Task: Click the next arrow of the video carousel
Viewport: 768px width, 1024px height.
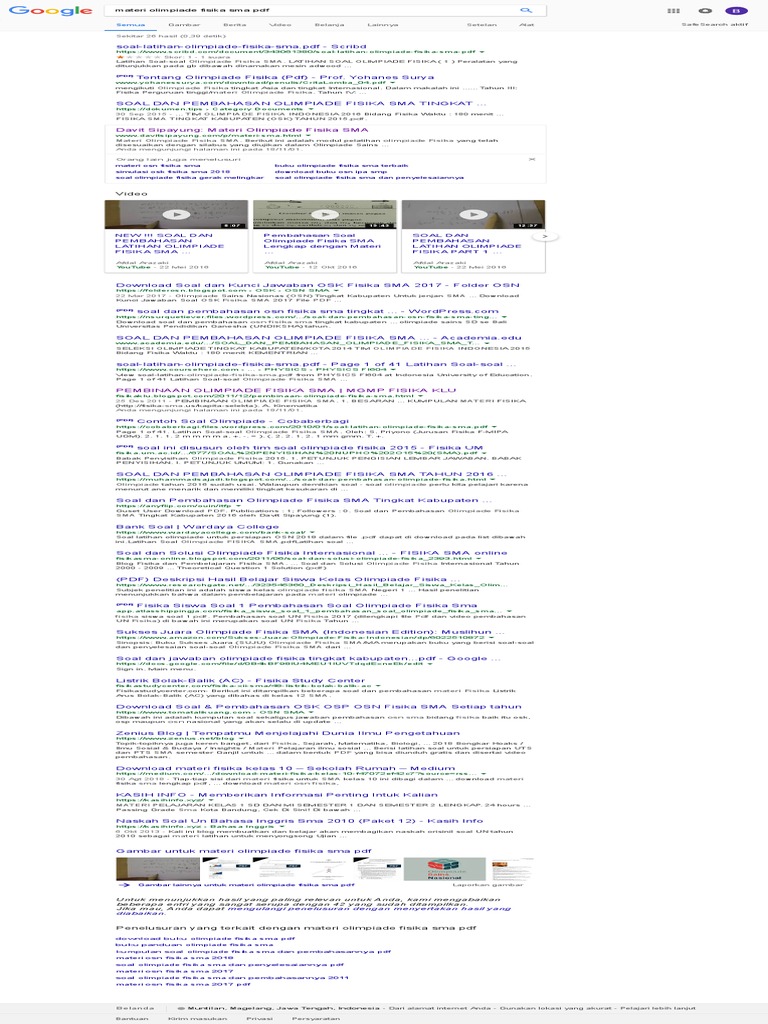Action: pos(545,236)
